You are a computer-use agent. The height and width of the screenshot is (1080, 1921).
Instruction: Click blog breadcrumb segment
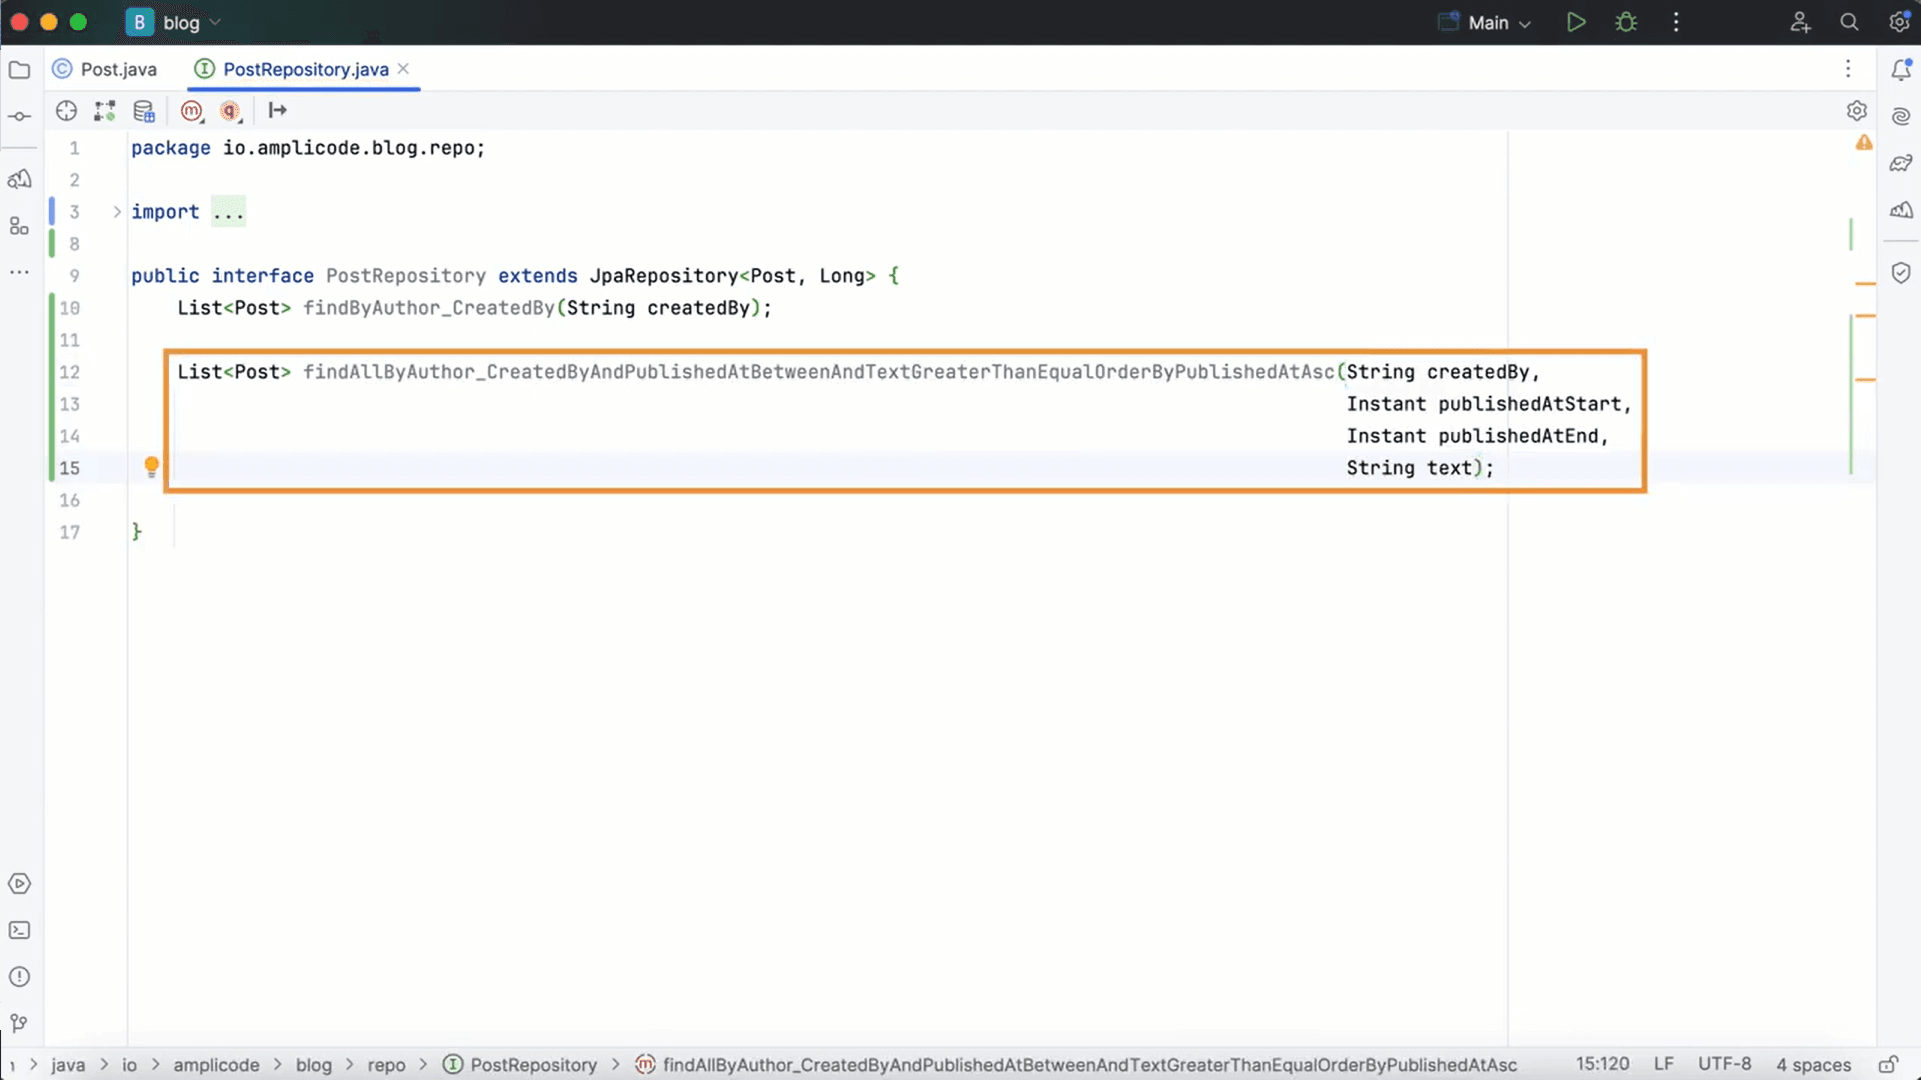click(313, 1065)
